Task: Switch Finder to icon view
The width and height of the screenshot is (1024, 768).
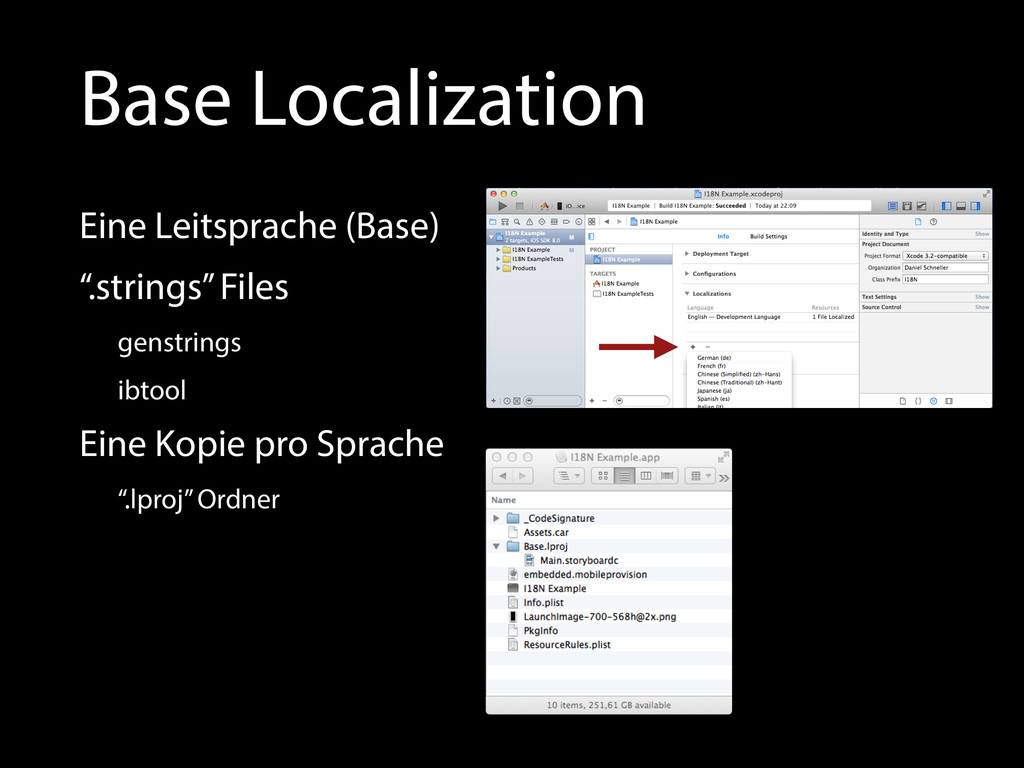Action: click(x=603, y=476)
